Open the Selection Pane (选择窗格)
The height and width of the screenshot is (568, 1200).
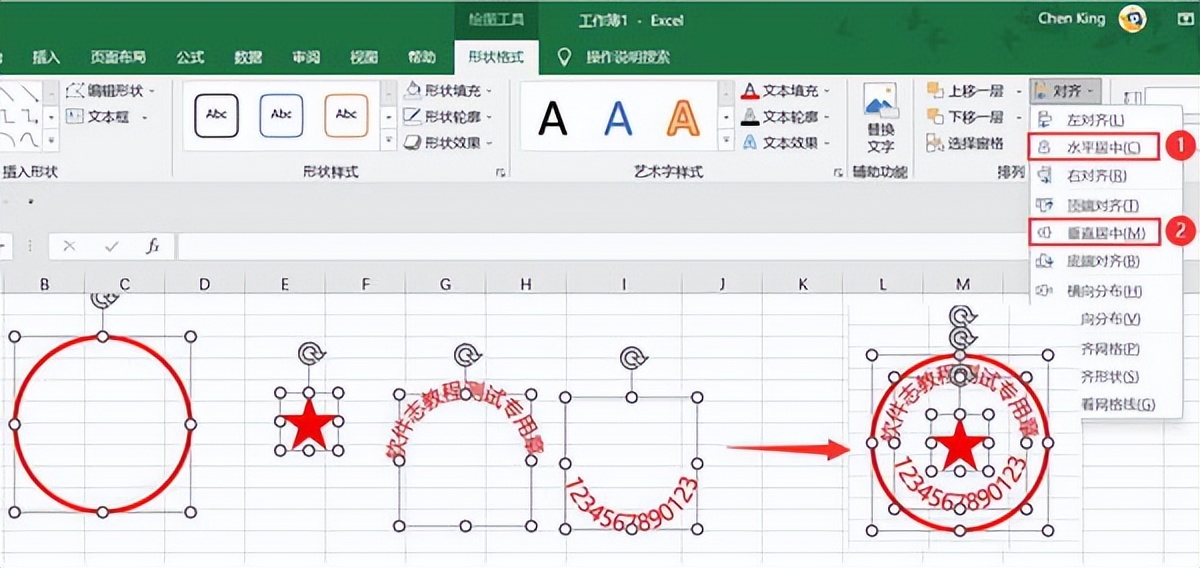click(965, 142)
